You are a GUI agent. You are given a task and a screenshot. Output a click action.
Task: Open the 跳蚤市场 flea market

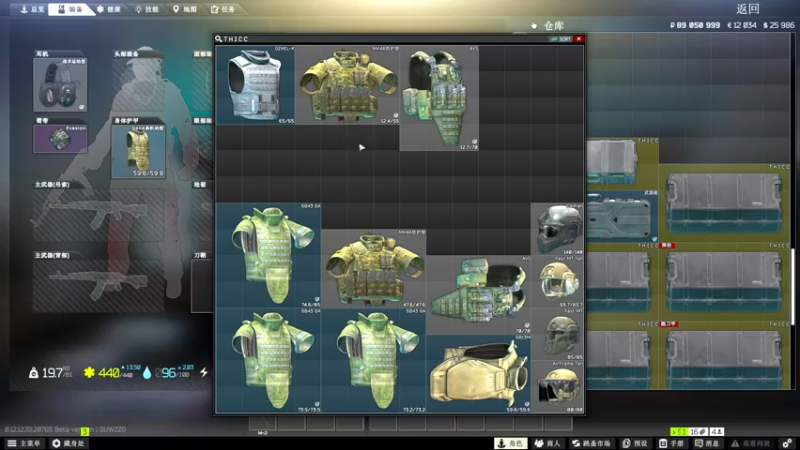click(x=592, y=443)
